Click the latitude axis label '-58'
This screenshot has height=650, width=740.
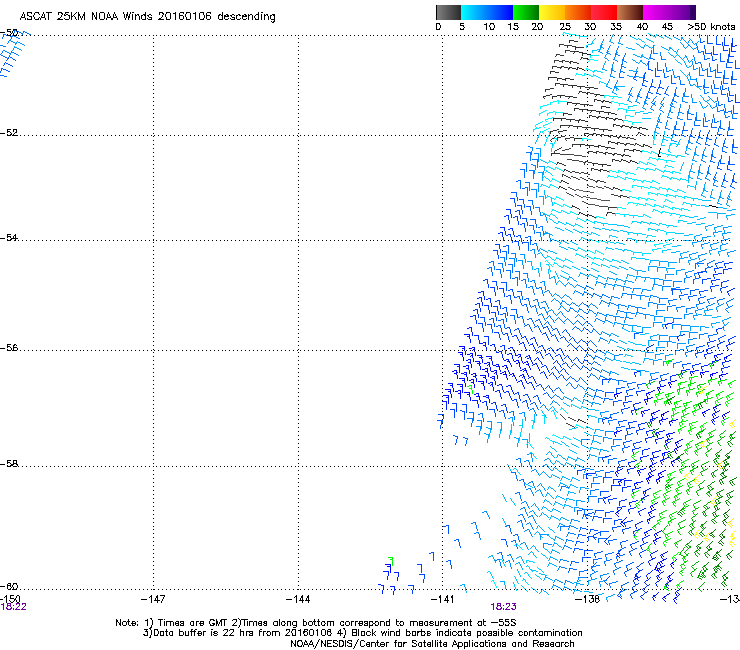pos(9,464)
